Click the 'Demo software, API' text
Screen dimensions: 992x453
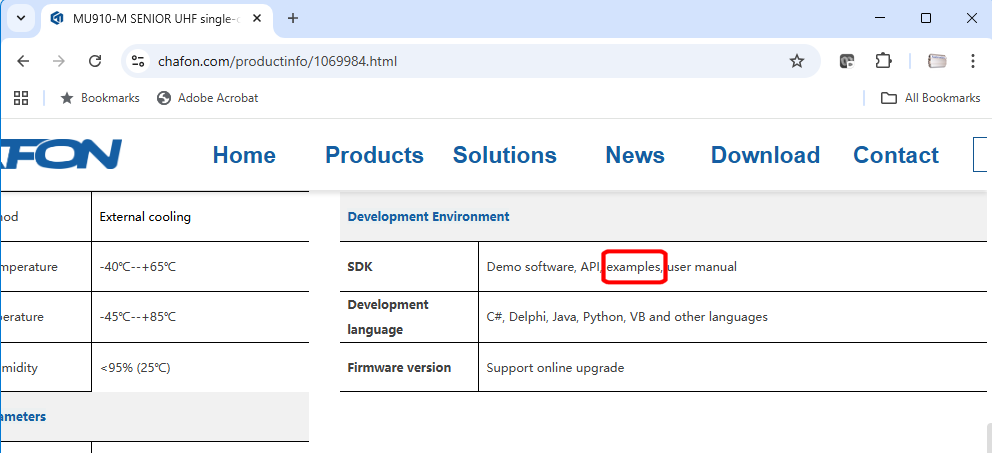point(543,267)
